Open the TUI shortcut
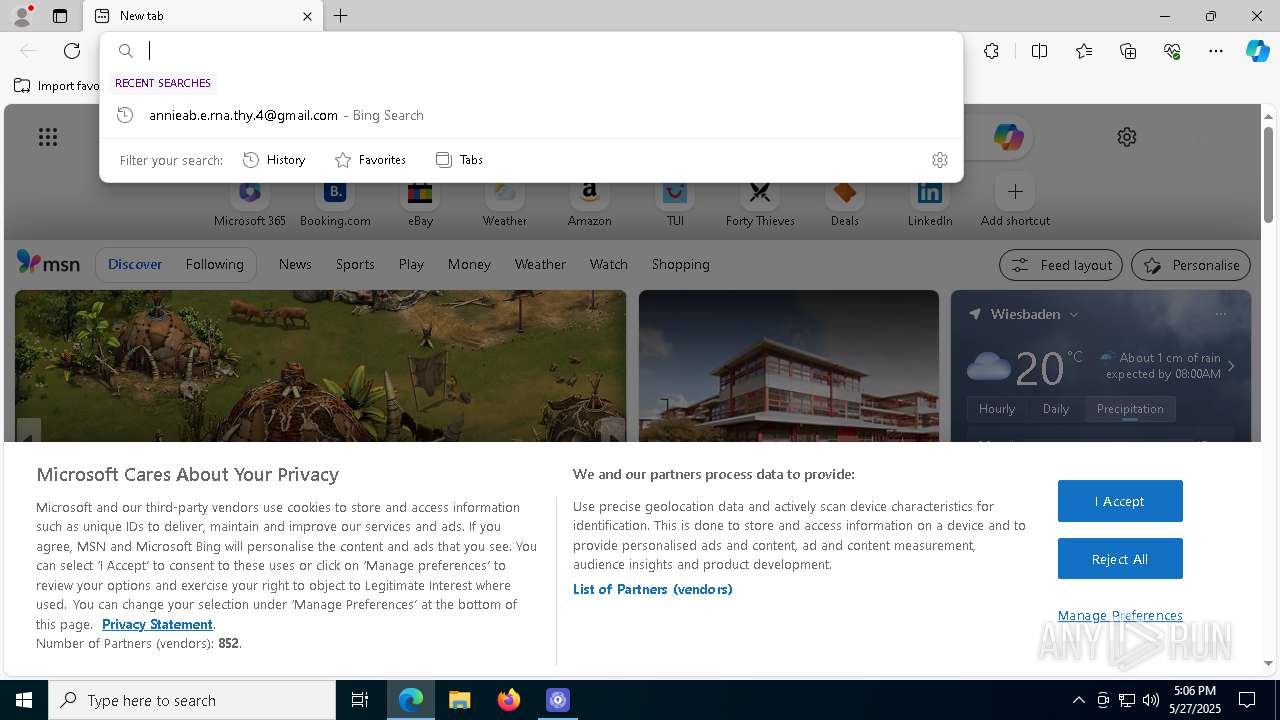 coord(675,203)
